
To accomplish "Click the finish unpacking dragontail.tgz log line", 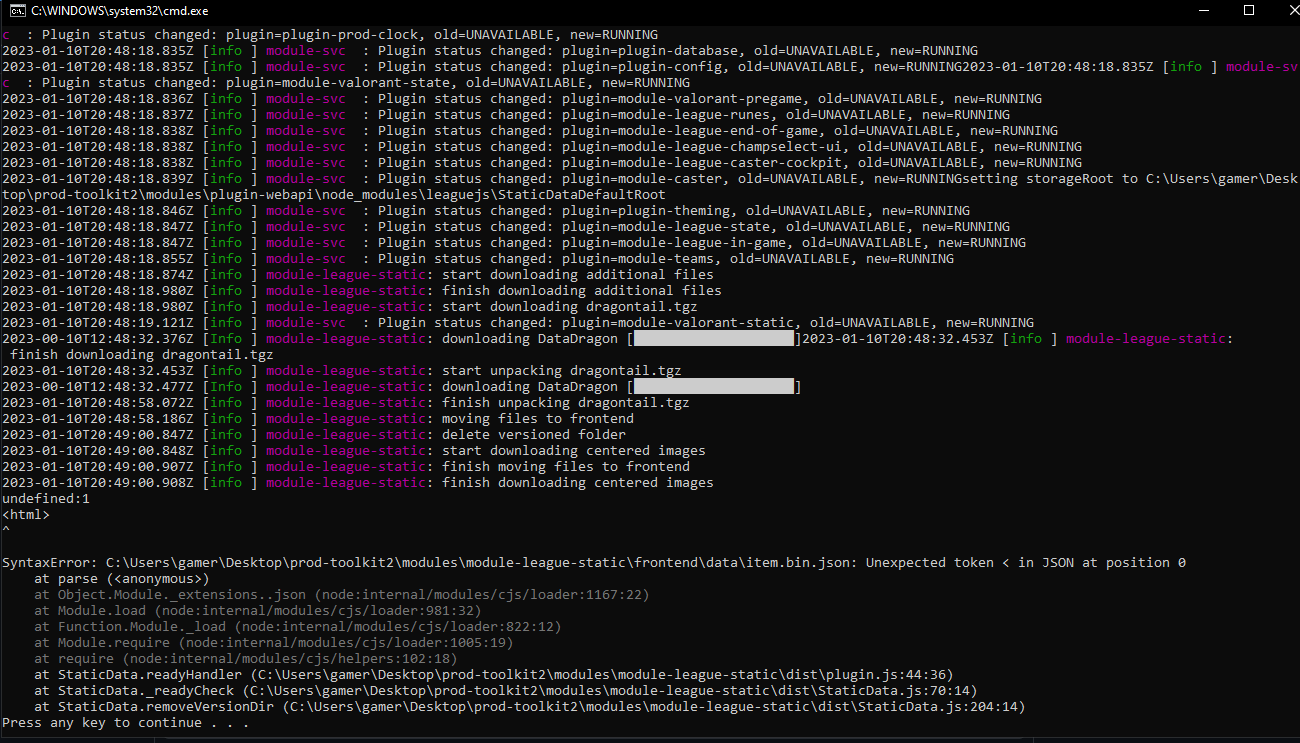I will (x=500, y=402).
